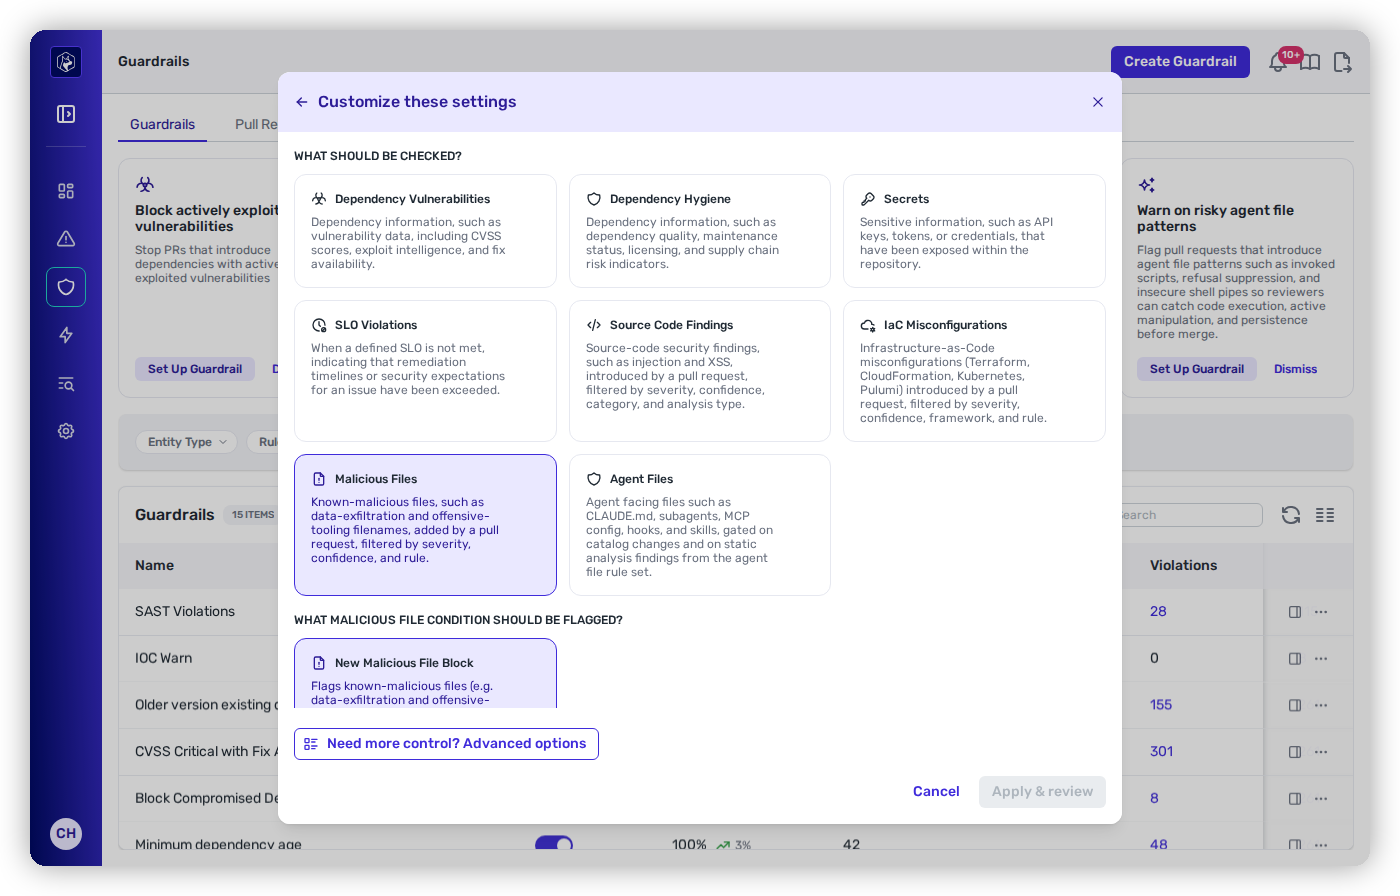The width and height of the screenshot is (1400, 896).
Task: Open the search list icon in the sidebar
Action: pyautogui.click(x=66, y=384)
